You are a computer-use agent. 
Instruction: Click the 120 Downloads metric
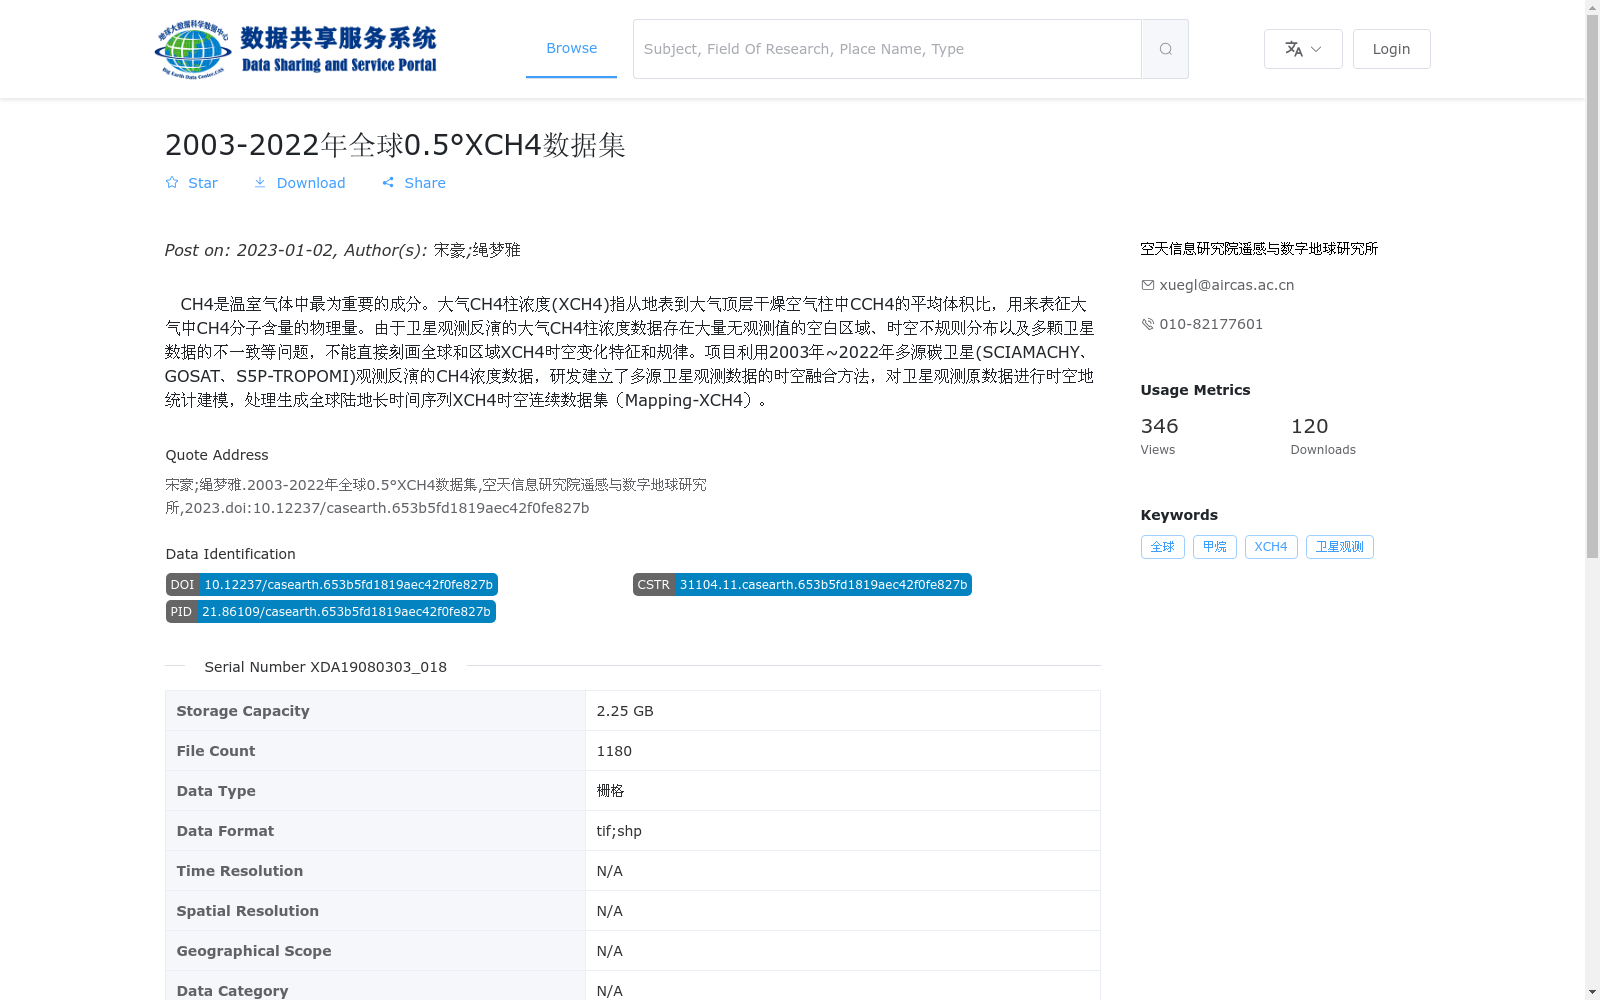(1323, 436)
